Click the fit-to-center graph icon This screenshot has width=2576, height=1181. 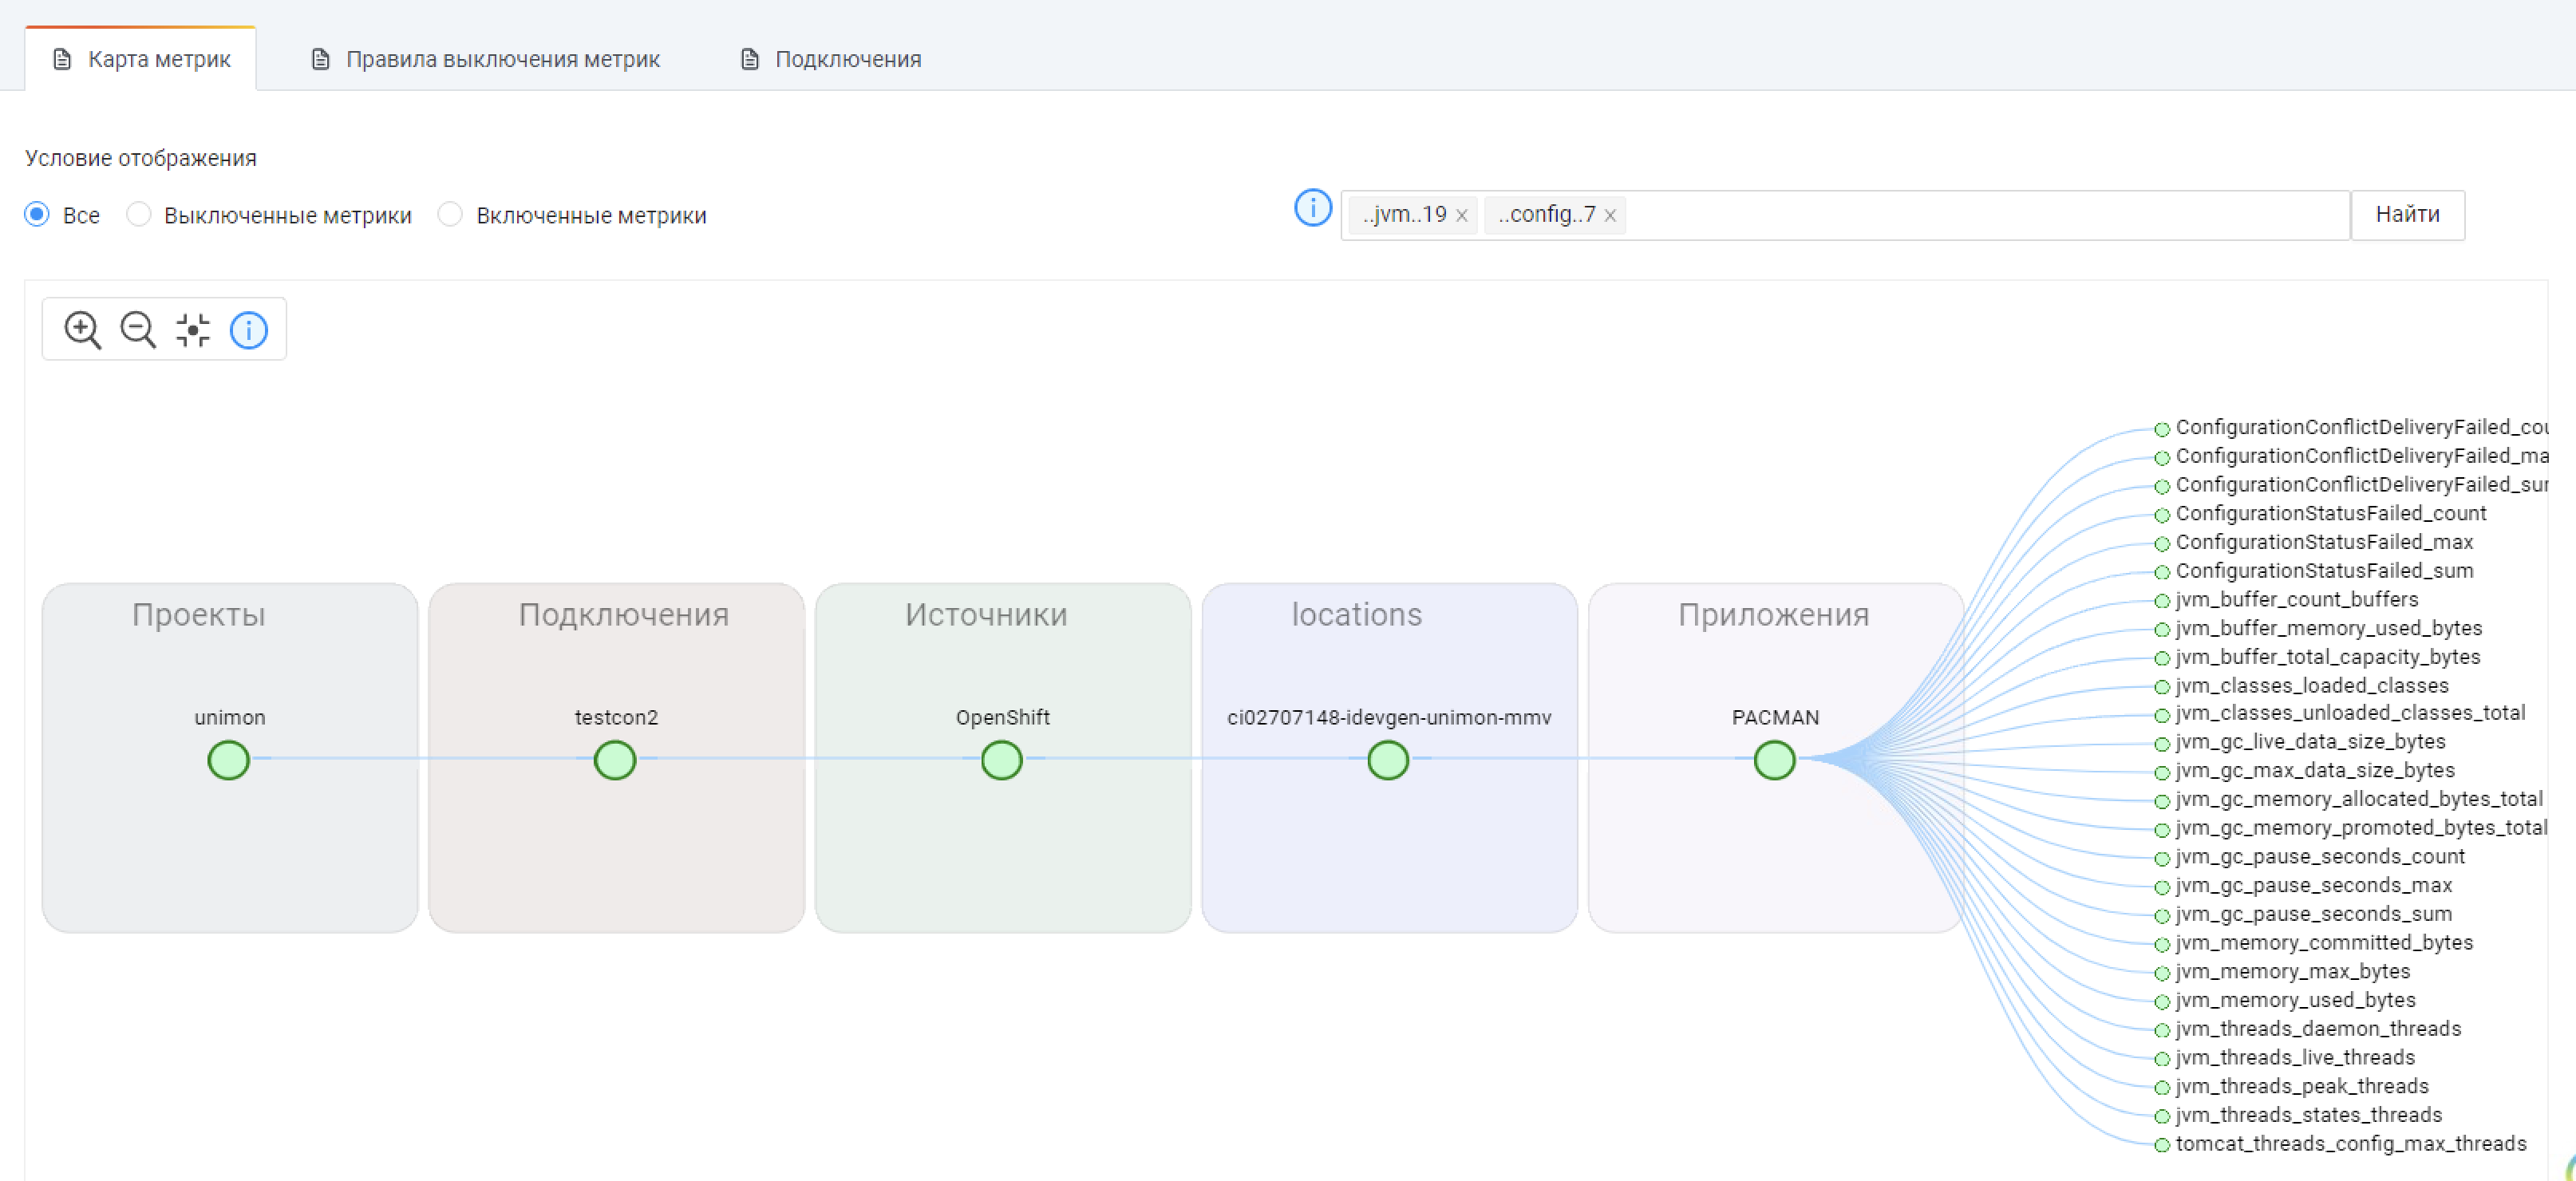pos(193,330)
